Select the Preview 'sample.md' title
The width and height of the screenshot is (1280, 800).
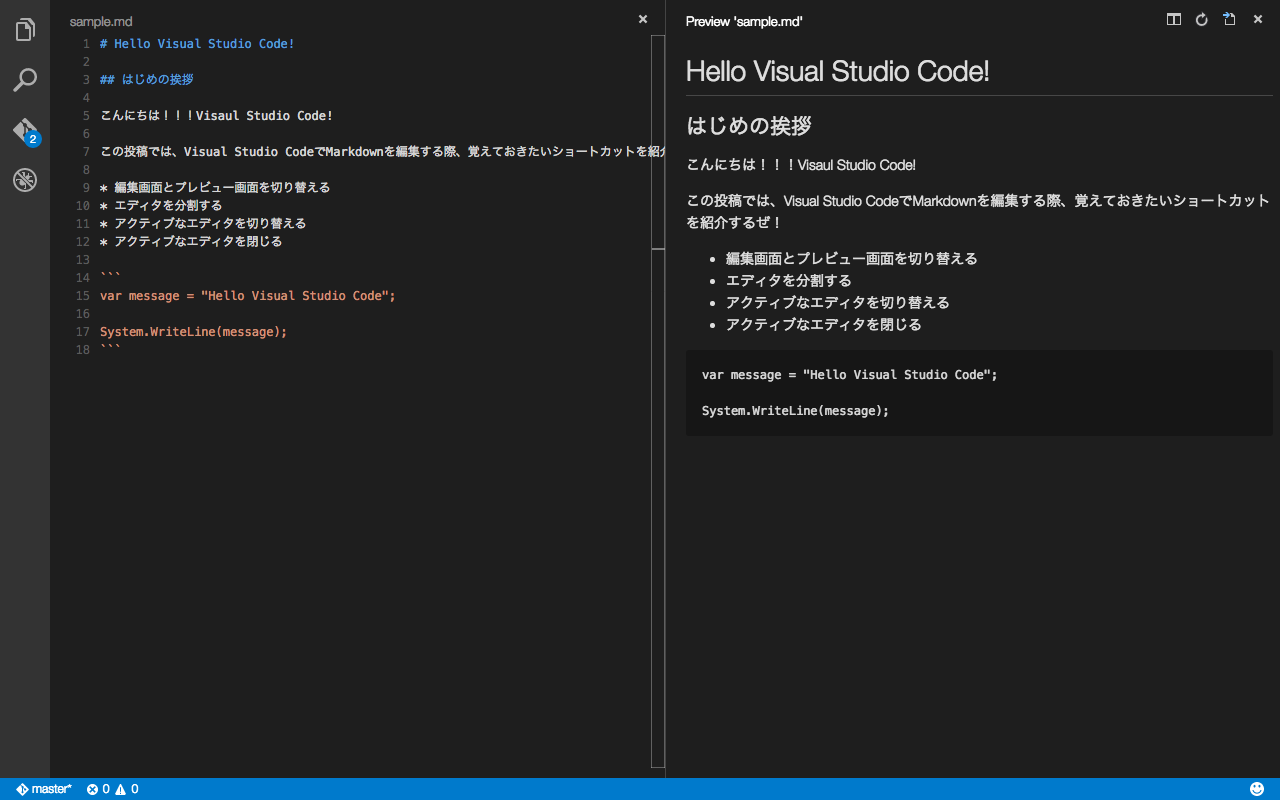[x=744, y=21]
